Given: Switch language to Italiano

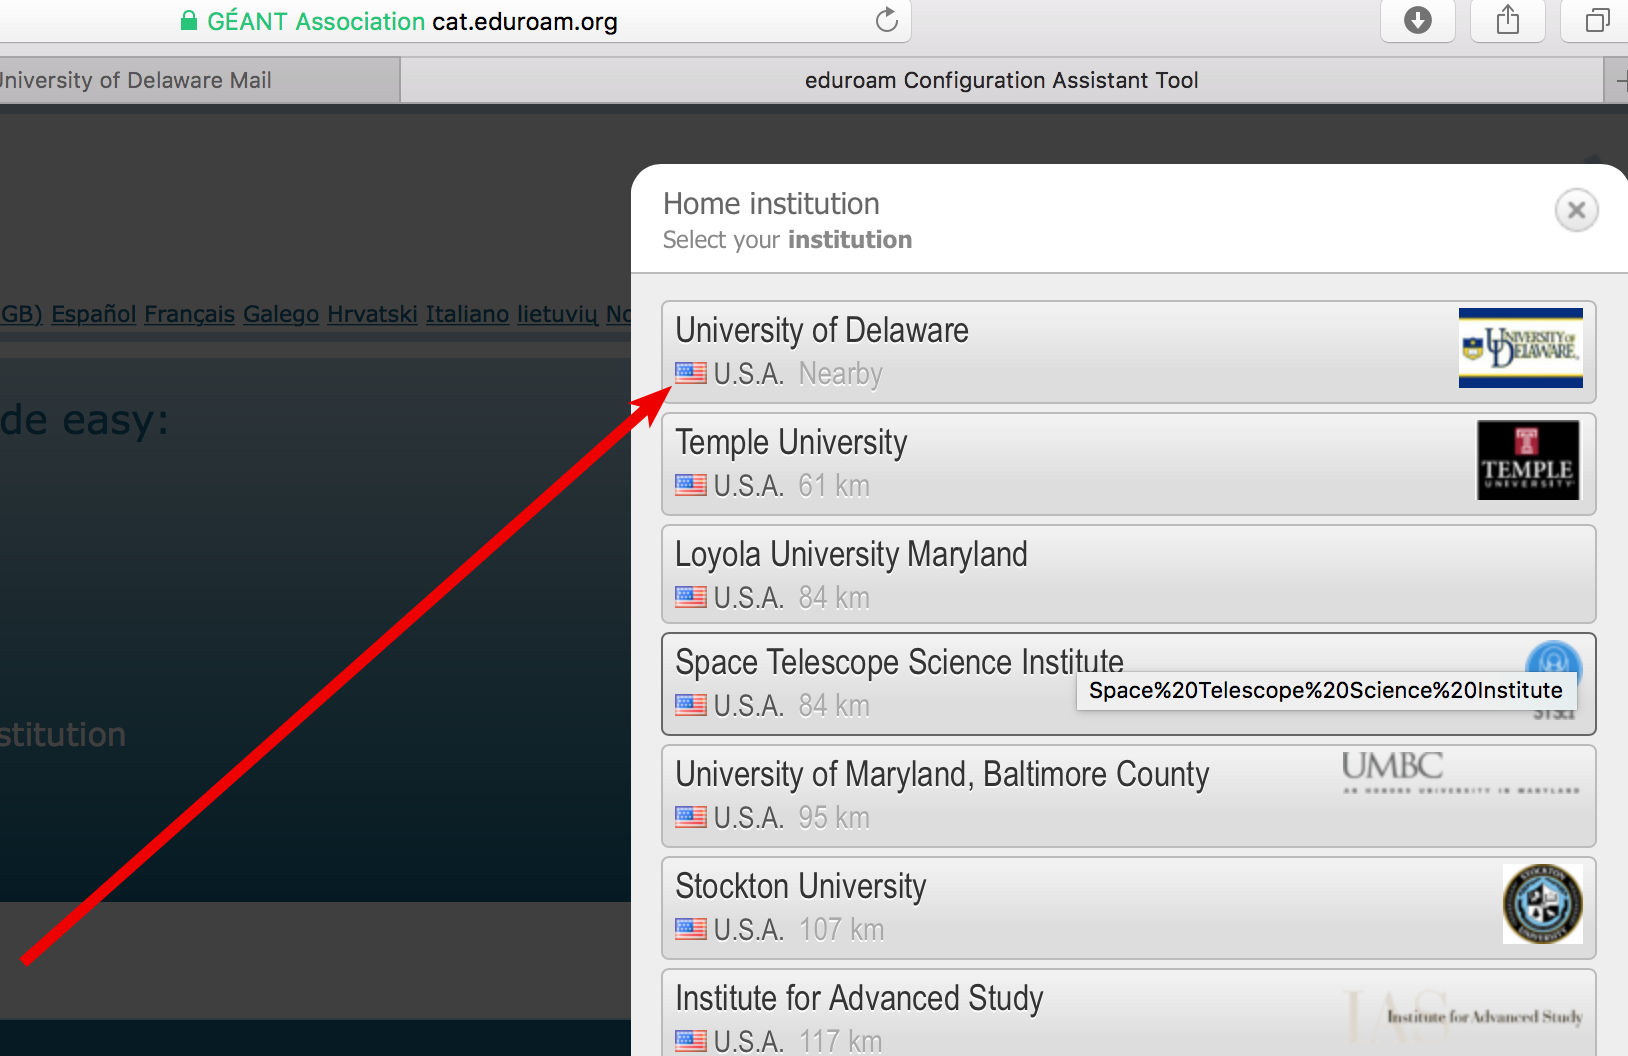Looking at the screenshot, I should pyautogui.click(x=467, y=314).
